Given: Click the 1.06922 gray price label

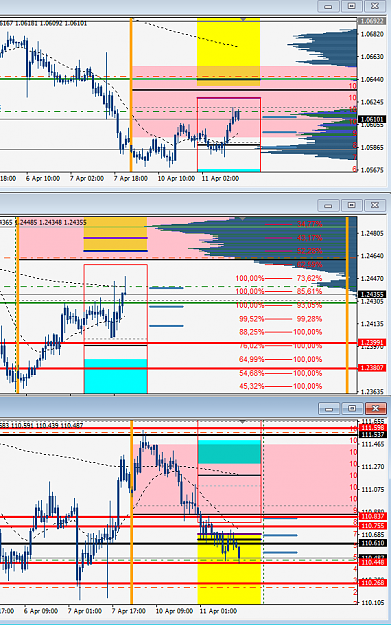Looking at the screenshot, I should (372, 21).
